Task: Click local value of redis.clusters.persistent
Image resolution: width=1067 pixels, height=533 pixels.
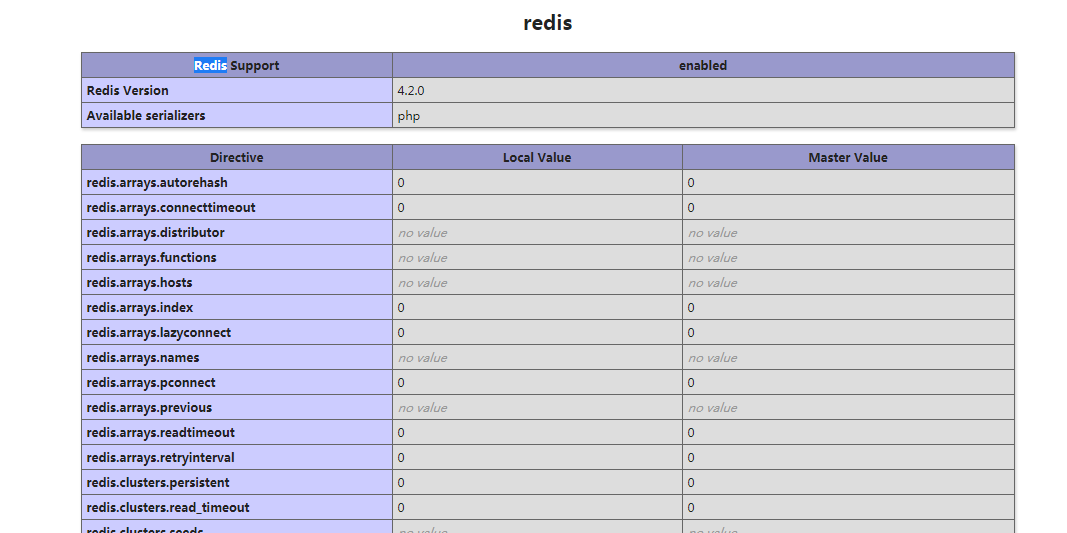Action: (401, 483)
